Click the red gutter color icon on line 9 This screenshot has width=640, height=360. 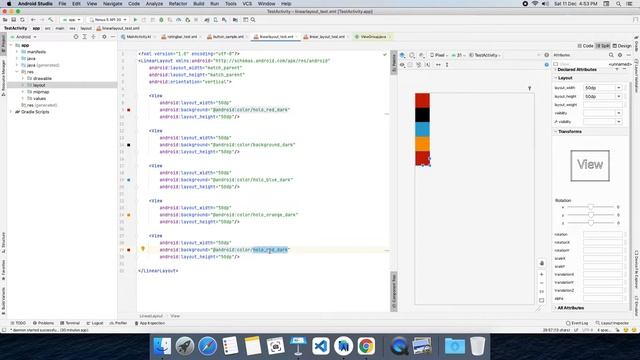(129, 110)
